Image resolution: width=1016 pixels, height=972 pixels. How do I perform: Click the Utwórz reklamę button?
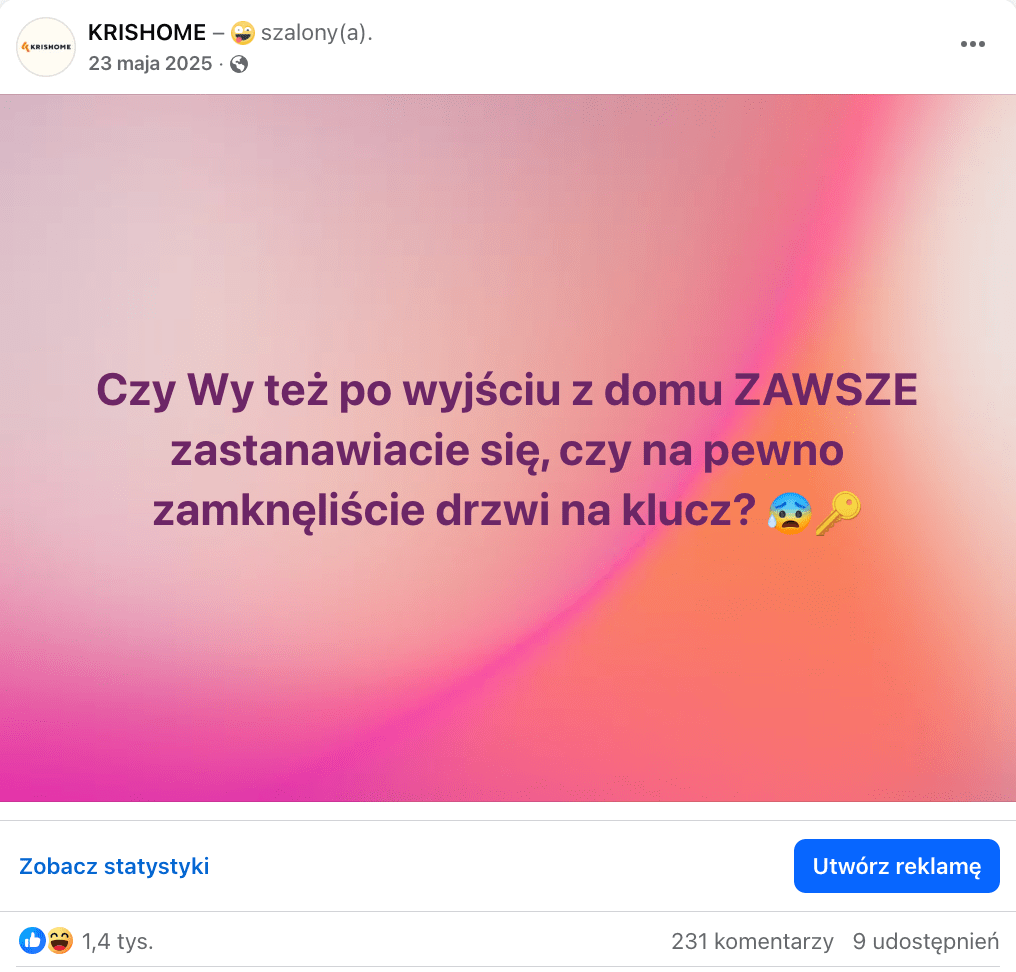tap(897, 866)
